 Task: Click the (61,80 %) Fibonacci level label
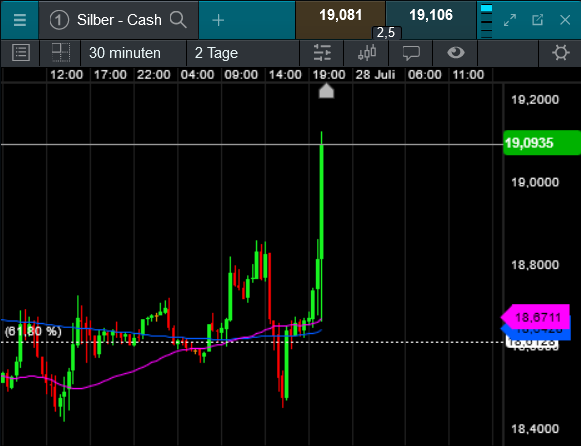click(33, 331)
